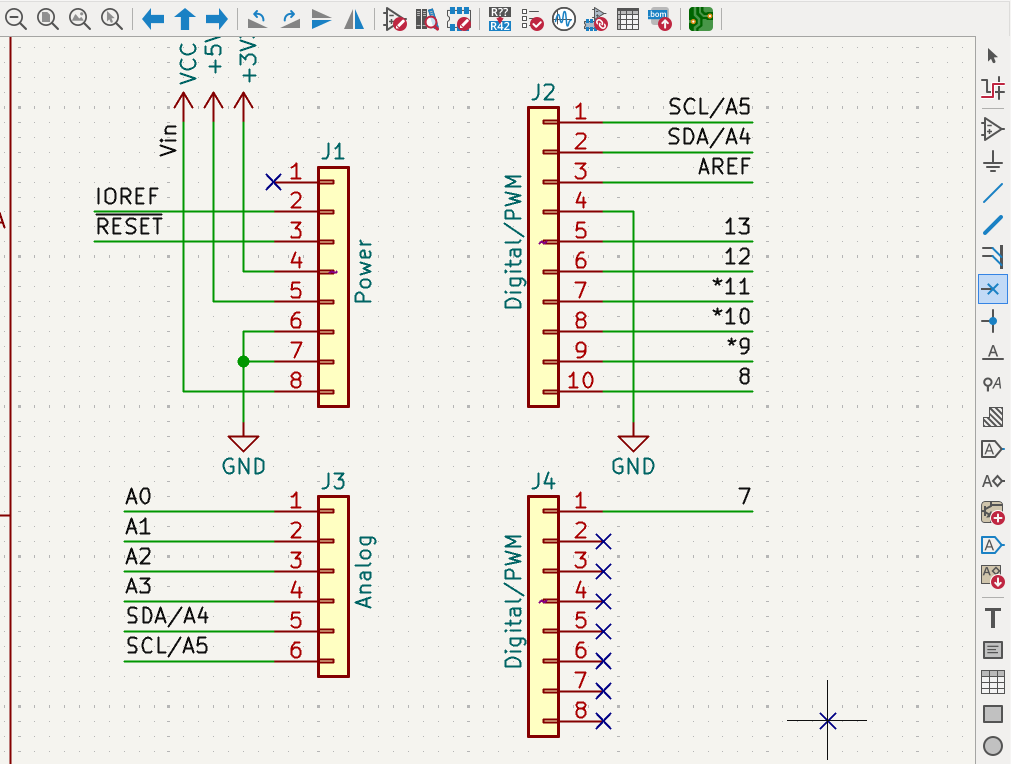Screen dimensions: 1011x764
Task: Choose the Add Bus tool
Action: click(992, 225)
